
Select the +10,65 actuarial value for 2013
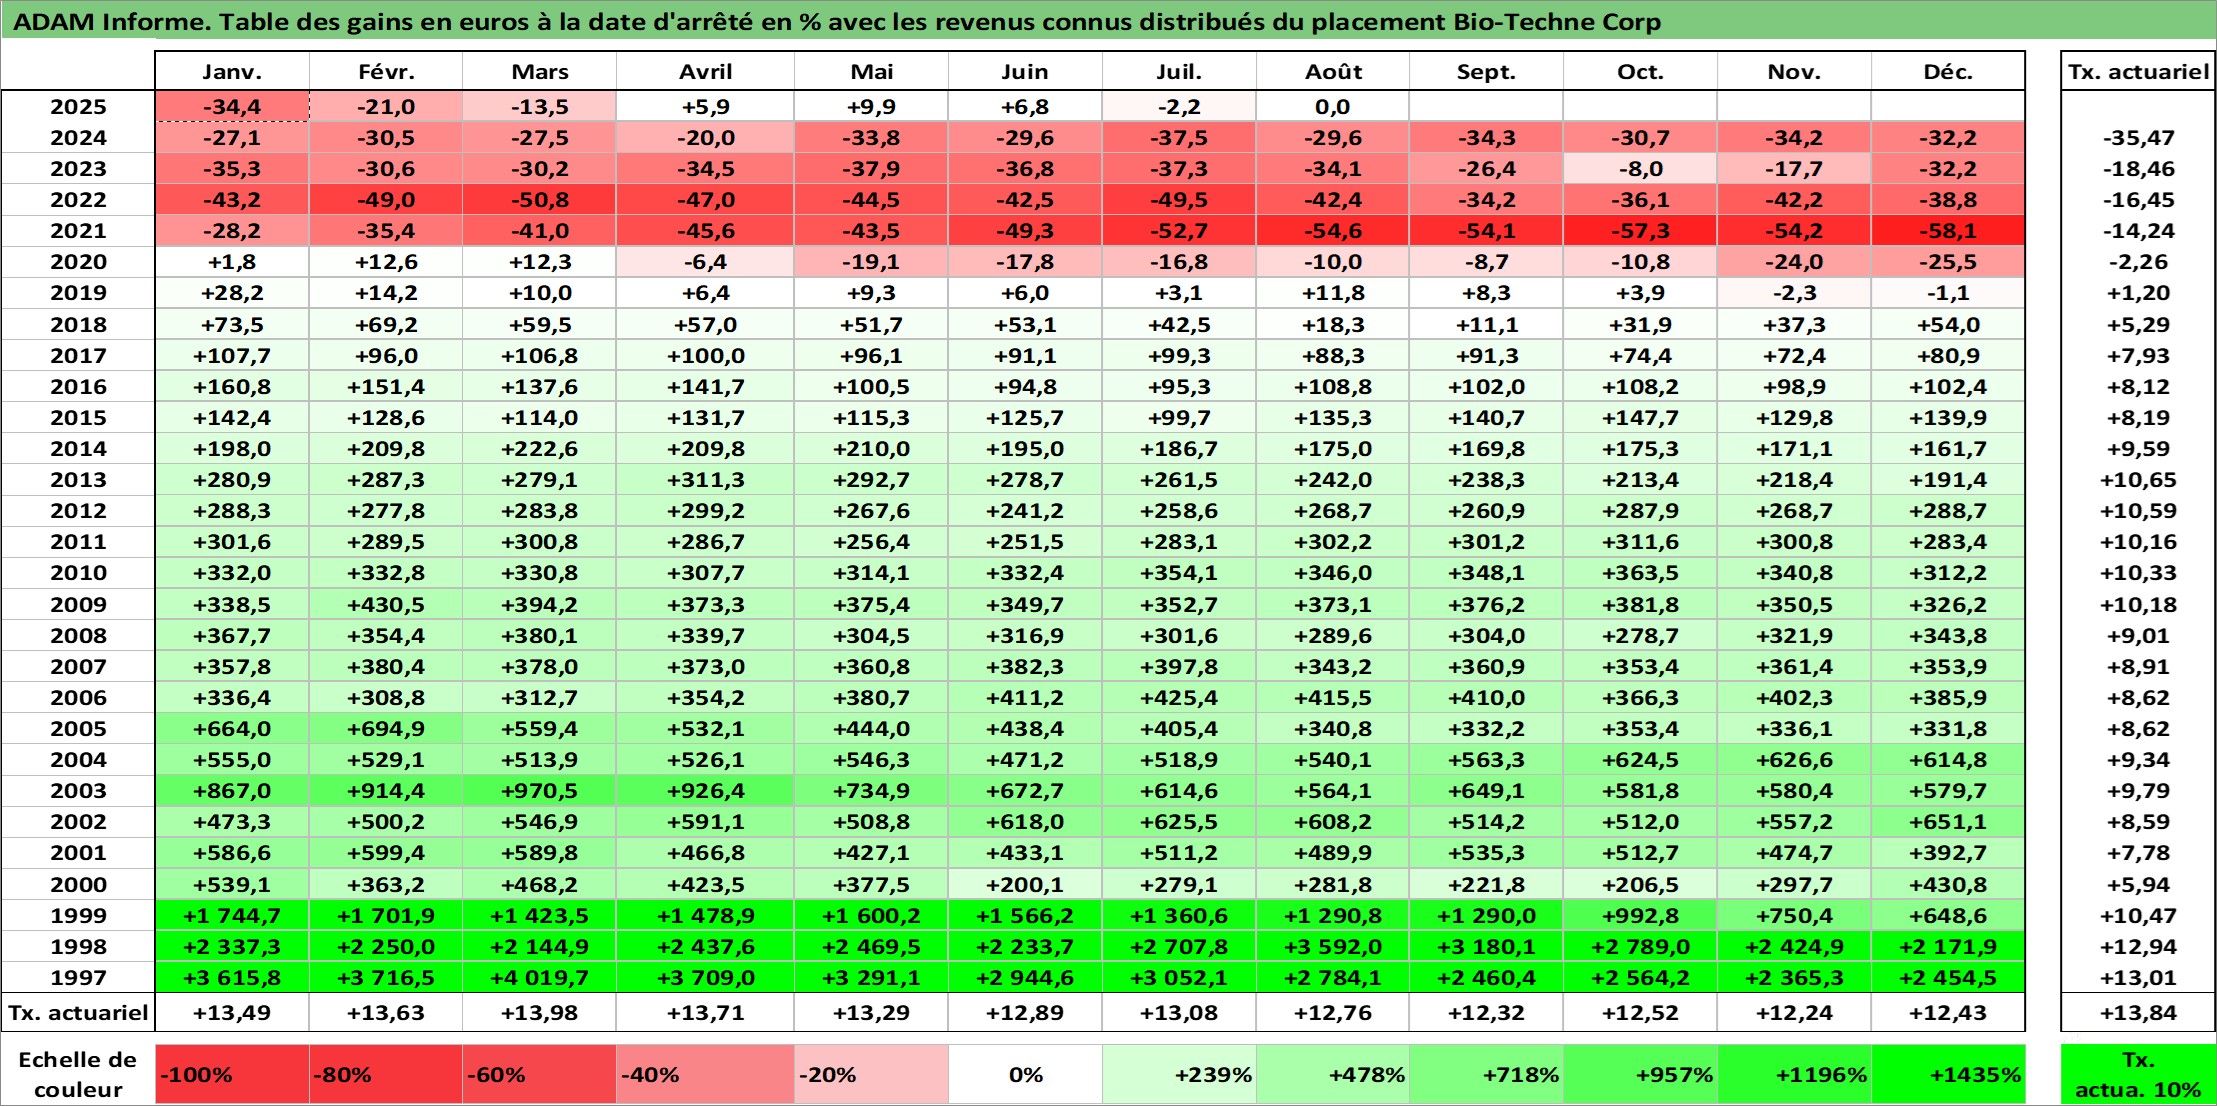[2138, 480]
